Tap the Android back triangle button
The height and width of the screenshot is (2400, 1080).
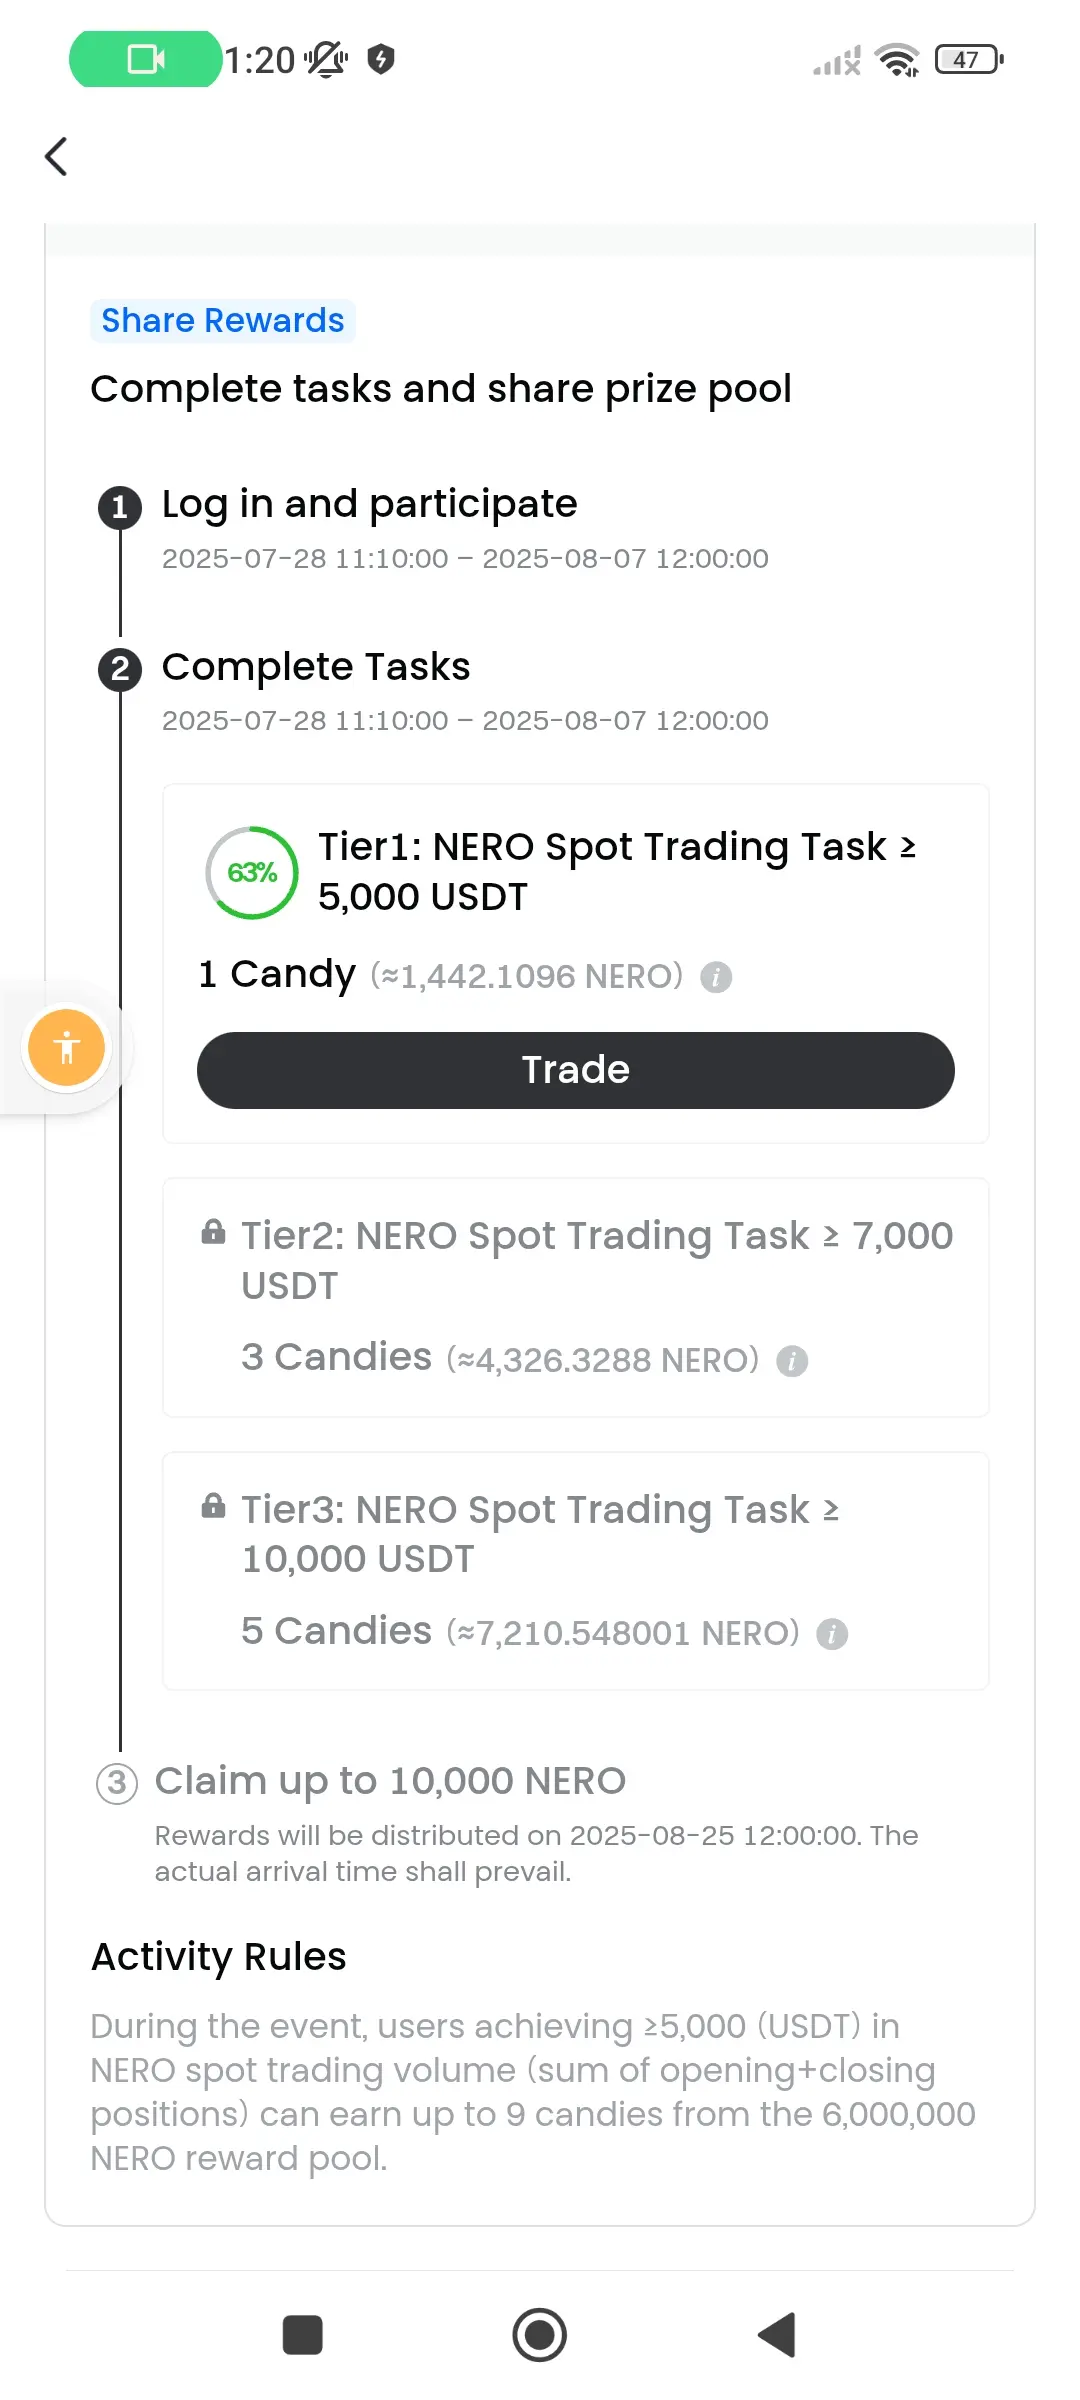click(x=777, y=2335)
